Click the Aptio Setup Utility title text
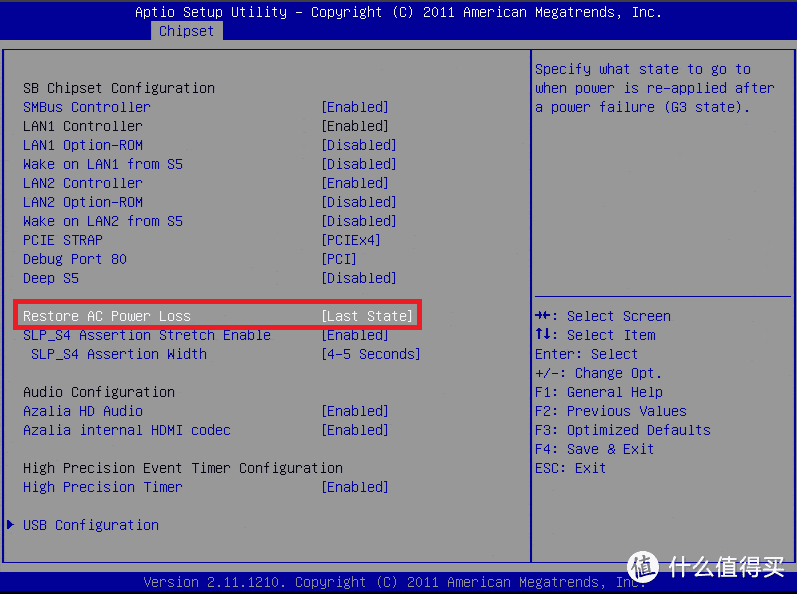The image size is (797, 594). (398, 12)
